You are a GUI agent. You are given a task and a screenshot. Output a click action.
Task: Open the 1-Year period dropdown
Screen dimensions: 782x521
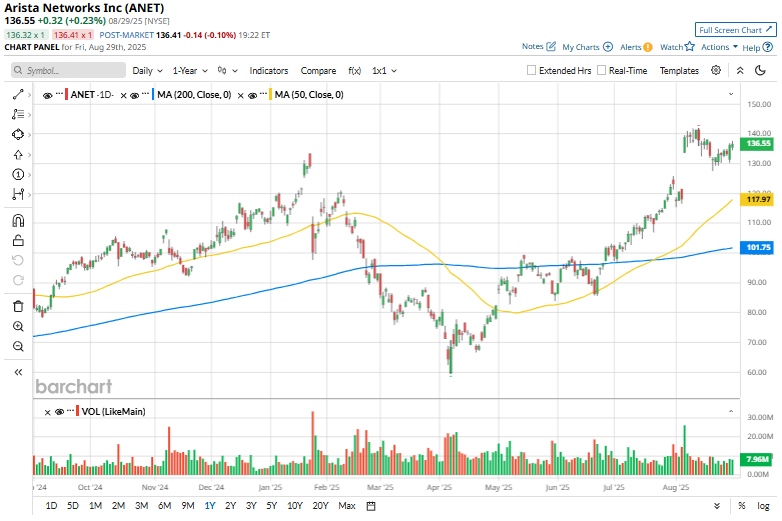point(190,71)
